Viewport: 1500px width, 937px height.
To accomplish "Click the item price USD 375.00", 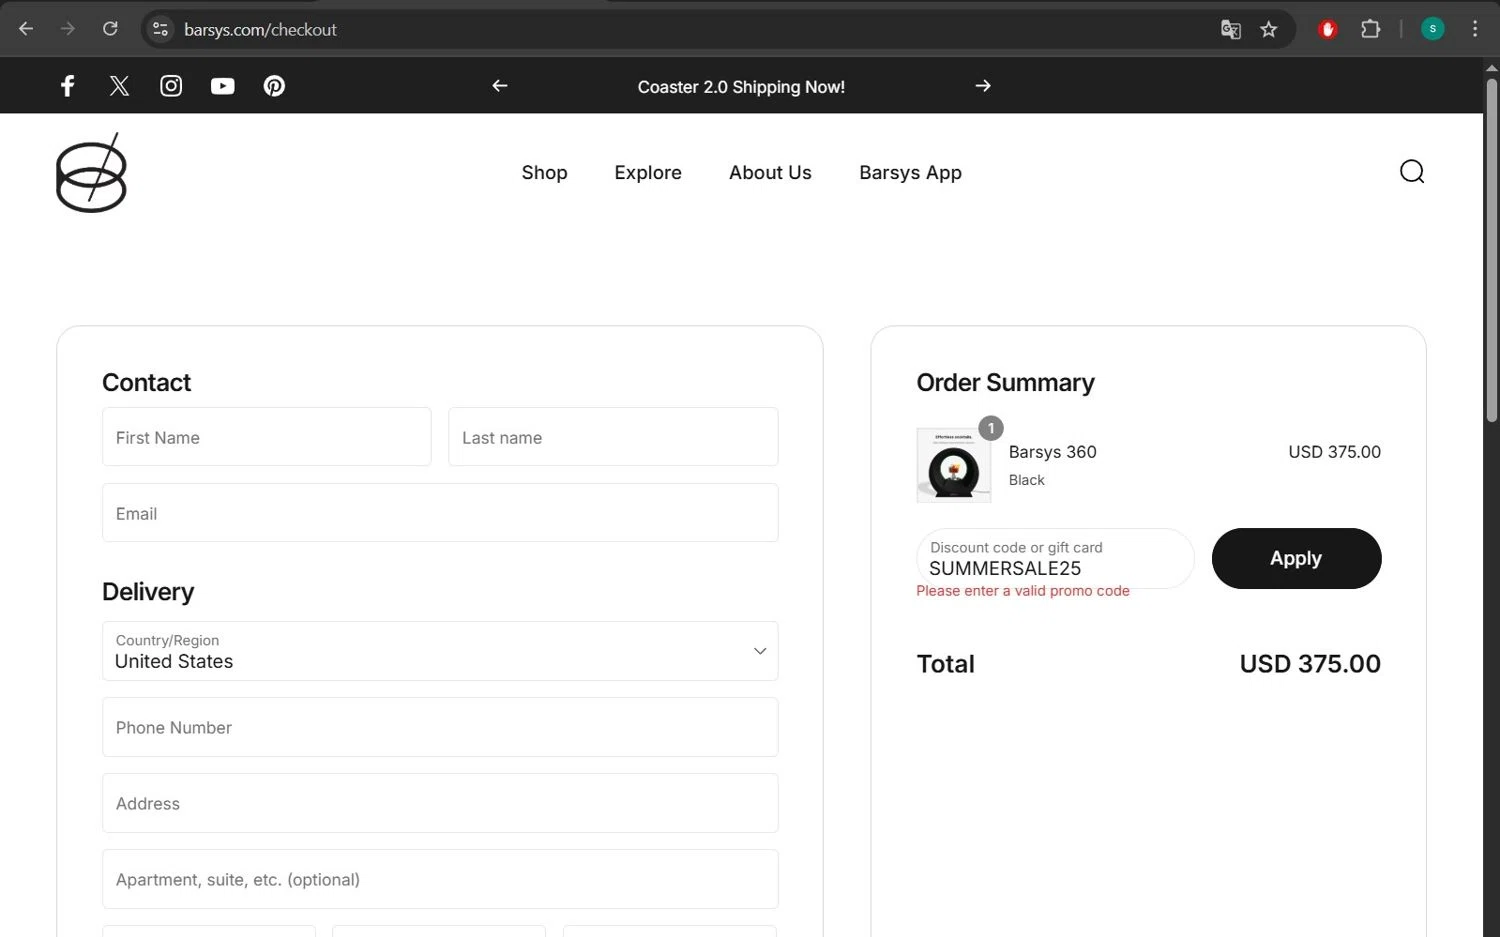I will (x=1334, y=452).
